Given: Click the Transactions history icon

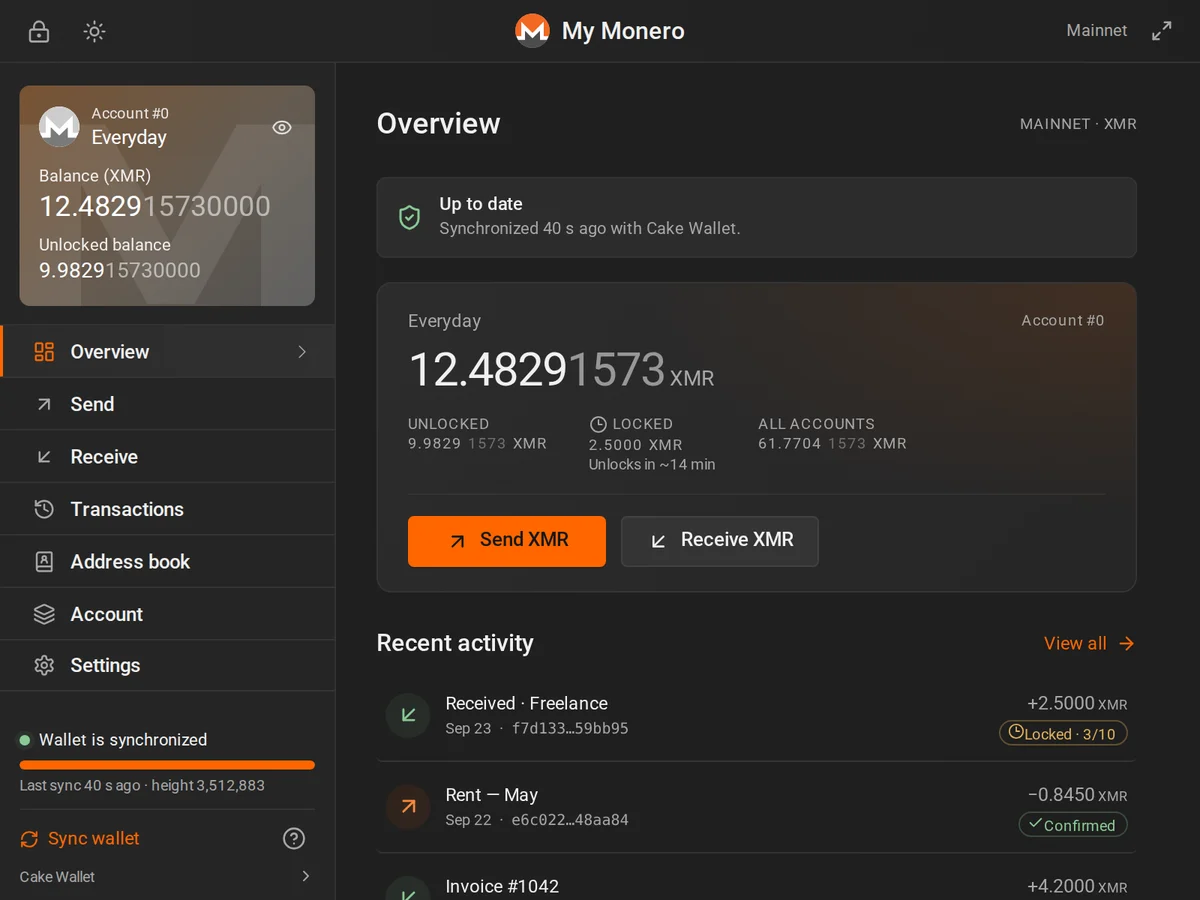Looking at the screenshot, I should pyautogui.click(x=44, y=509).
